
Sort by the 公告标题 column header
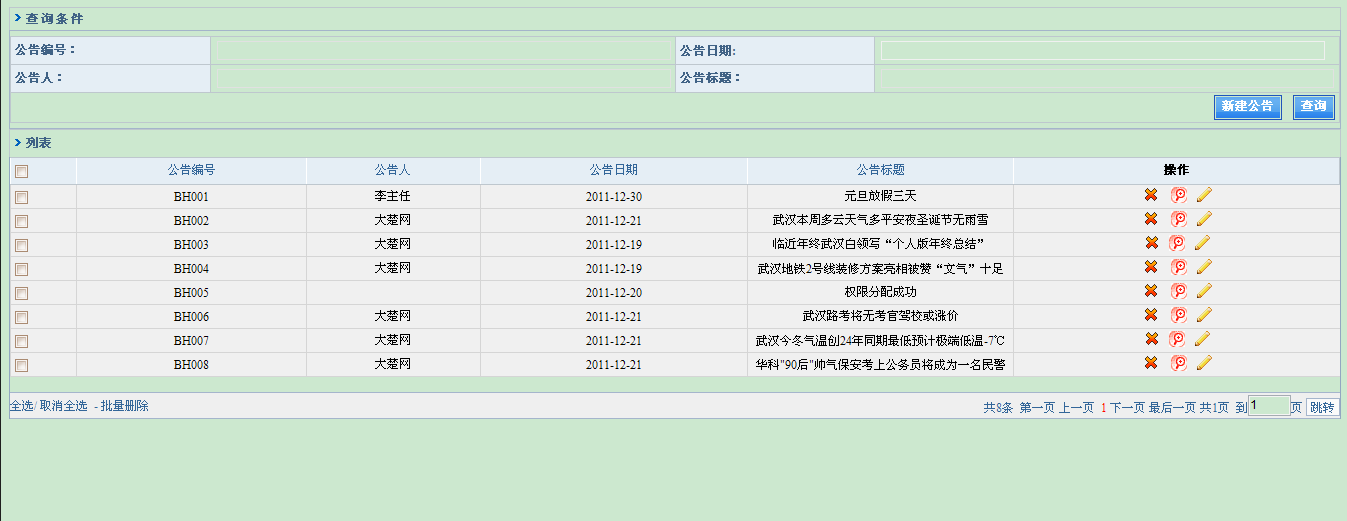(x=880, y=170)
